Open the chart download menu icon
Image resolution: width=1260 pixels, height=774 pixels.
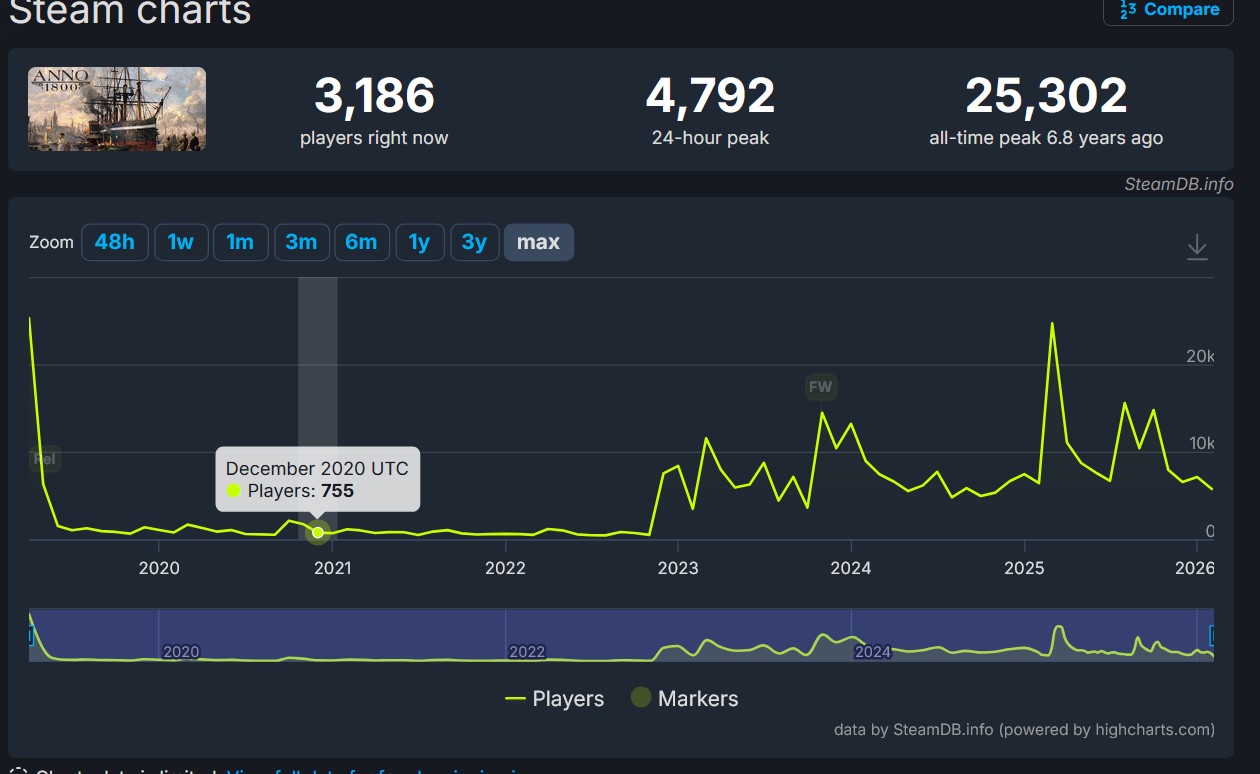1197,247
